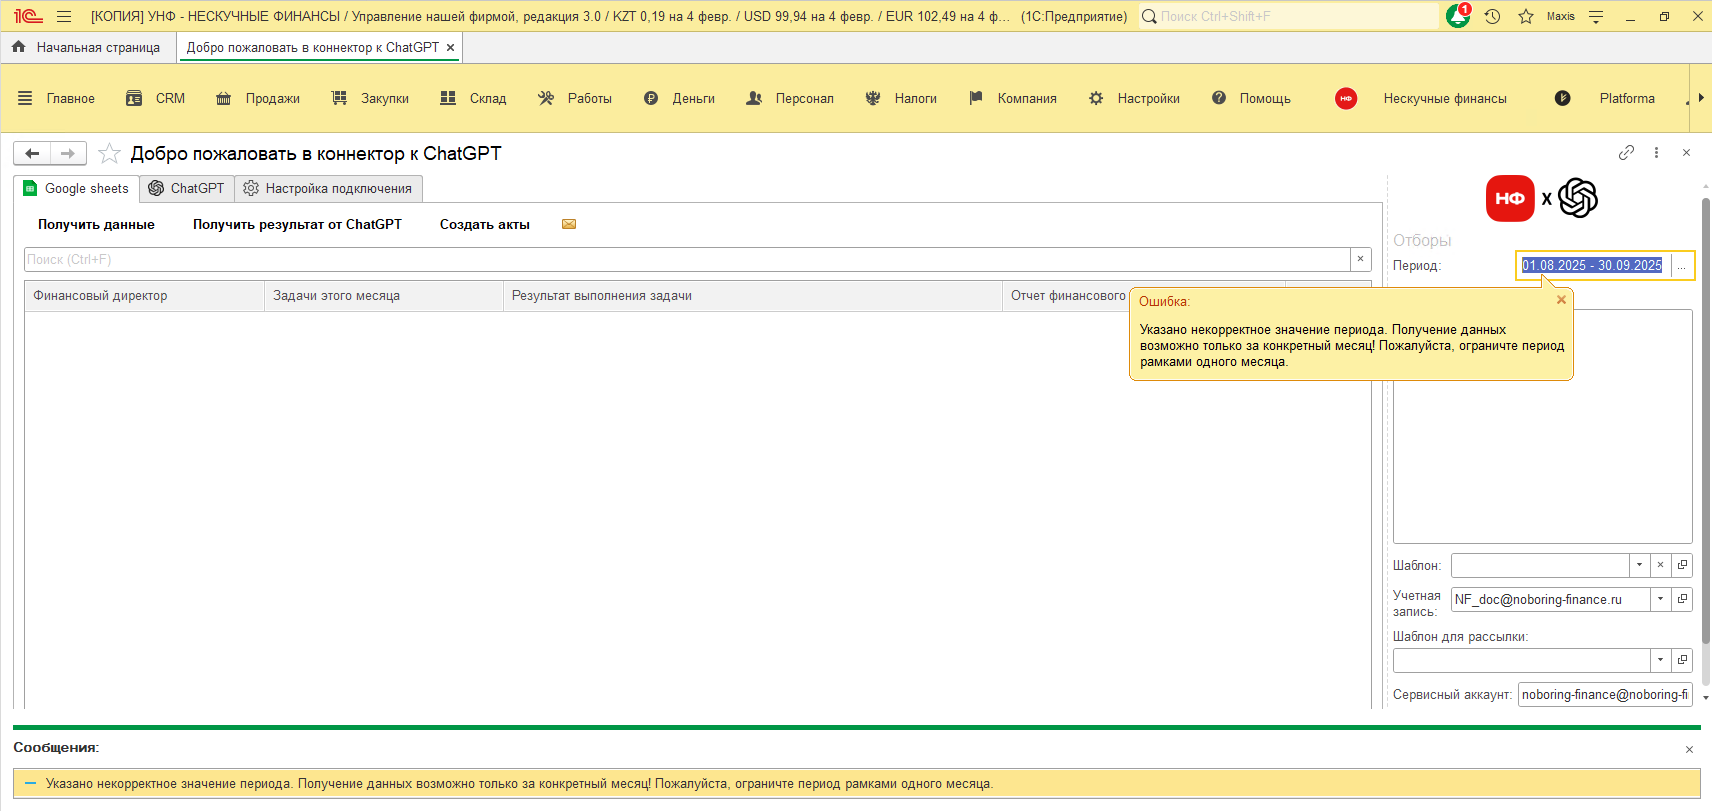The image size is (1712, 811).
Task: Expand the Учетная запись dropdown
Action: pyautogui.click(x=1660, y=599)
